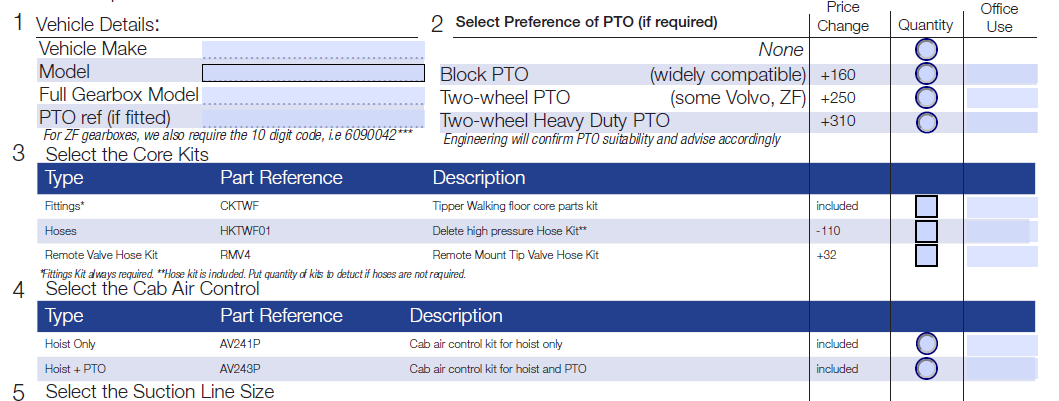
Task: Select the None PTO radio button
Action: coord(927,49)
